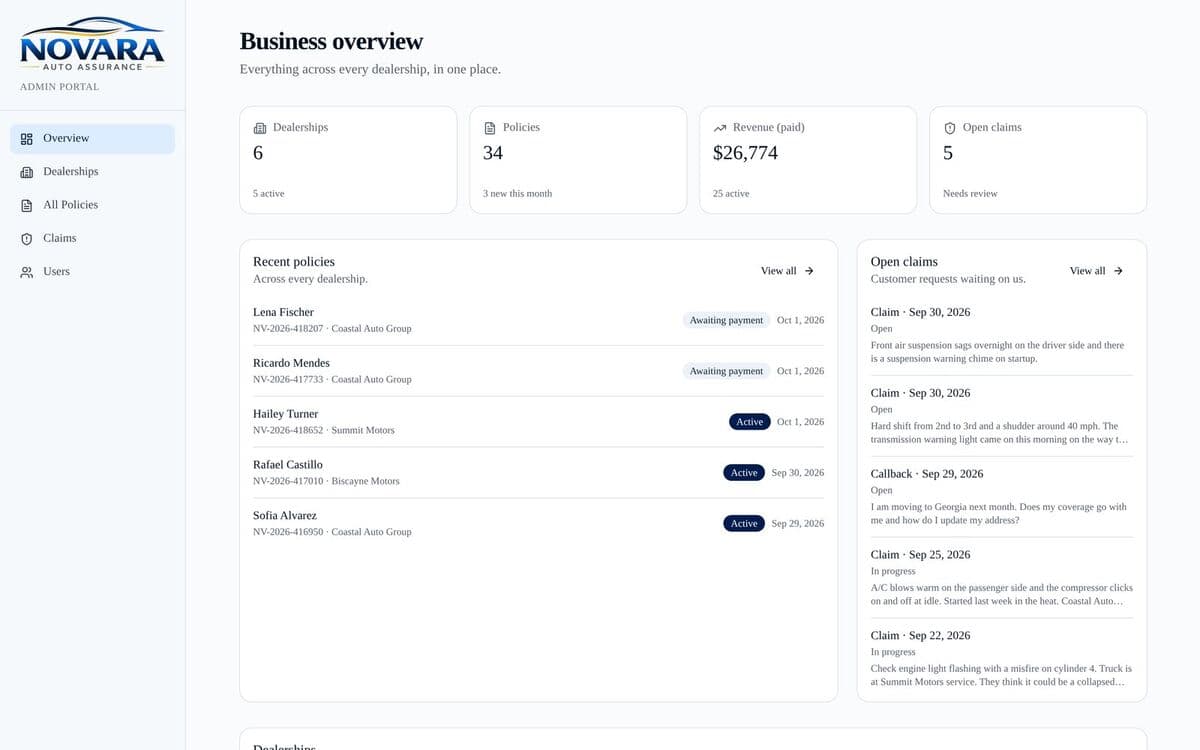Click 'Needs review' under Open claims
Image resolution: width=1200 pixels, height=750 pixels.
click(x=970, y=194)
